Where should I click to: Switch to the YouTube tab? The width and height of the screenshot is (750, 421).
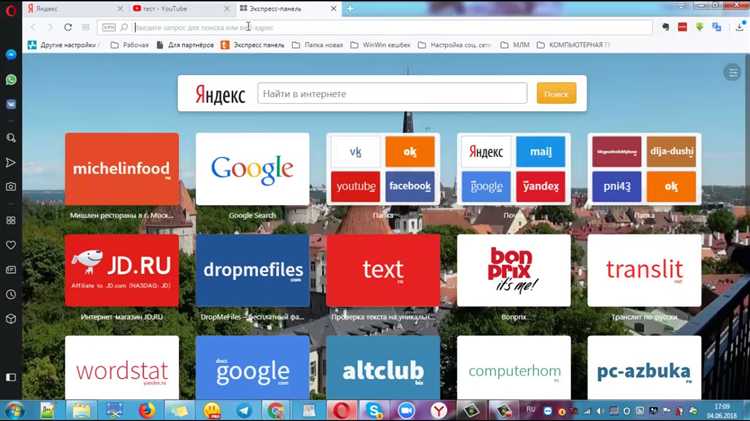tap(179, 9)
